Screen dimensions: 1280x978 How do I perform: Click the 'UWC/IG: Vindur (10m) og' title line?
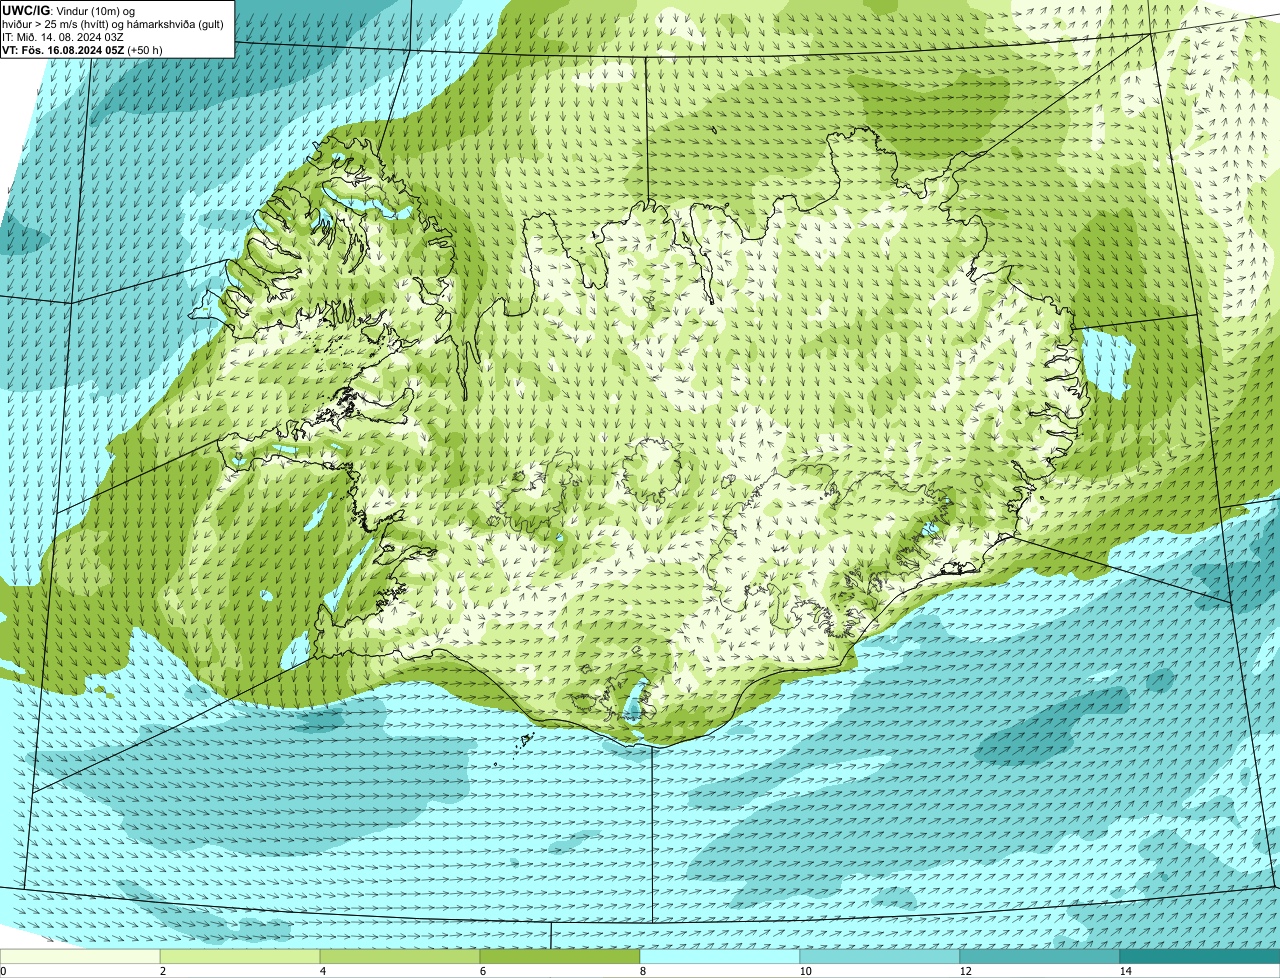(x=69, y=11)
